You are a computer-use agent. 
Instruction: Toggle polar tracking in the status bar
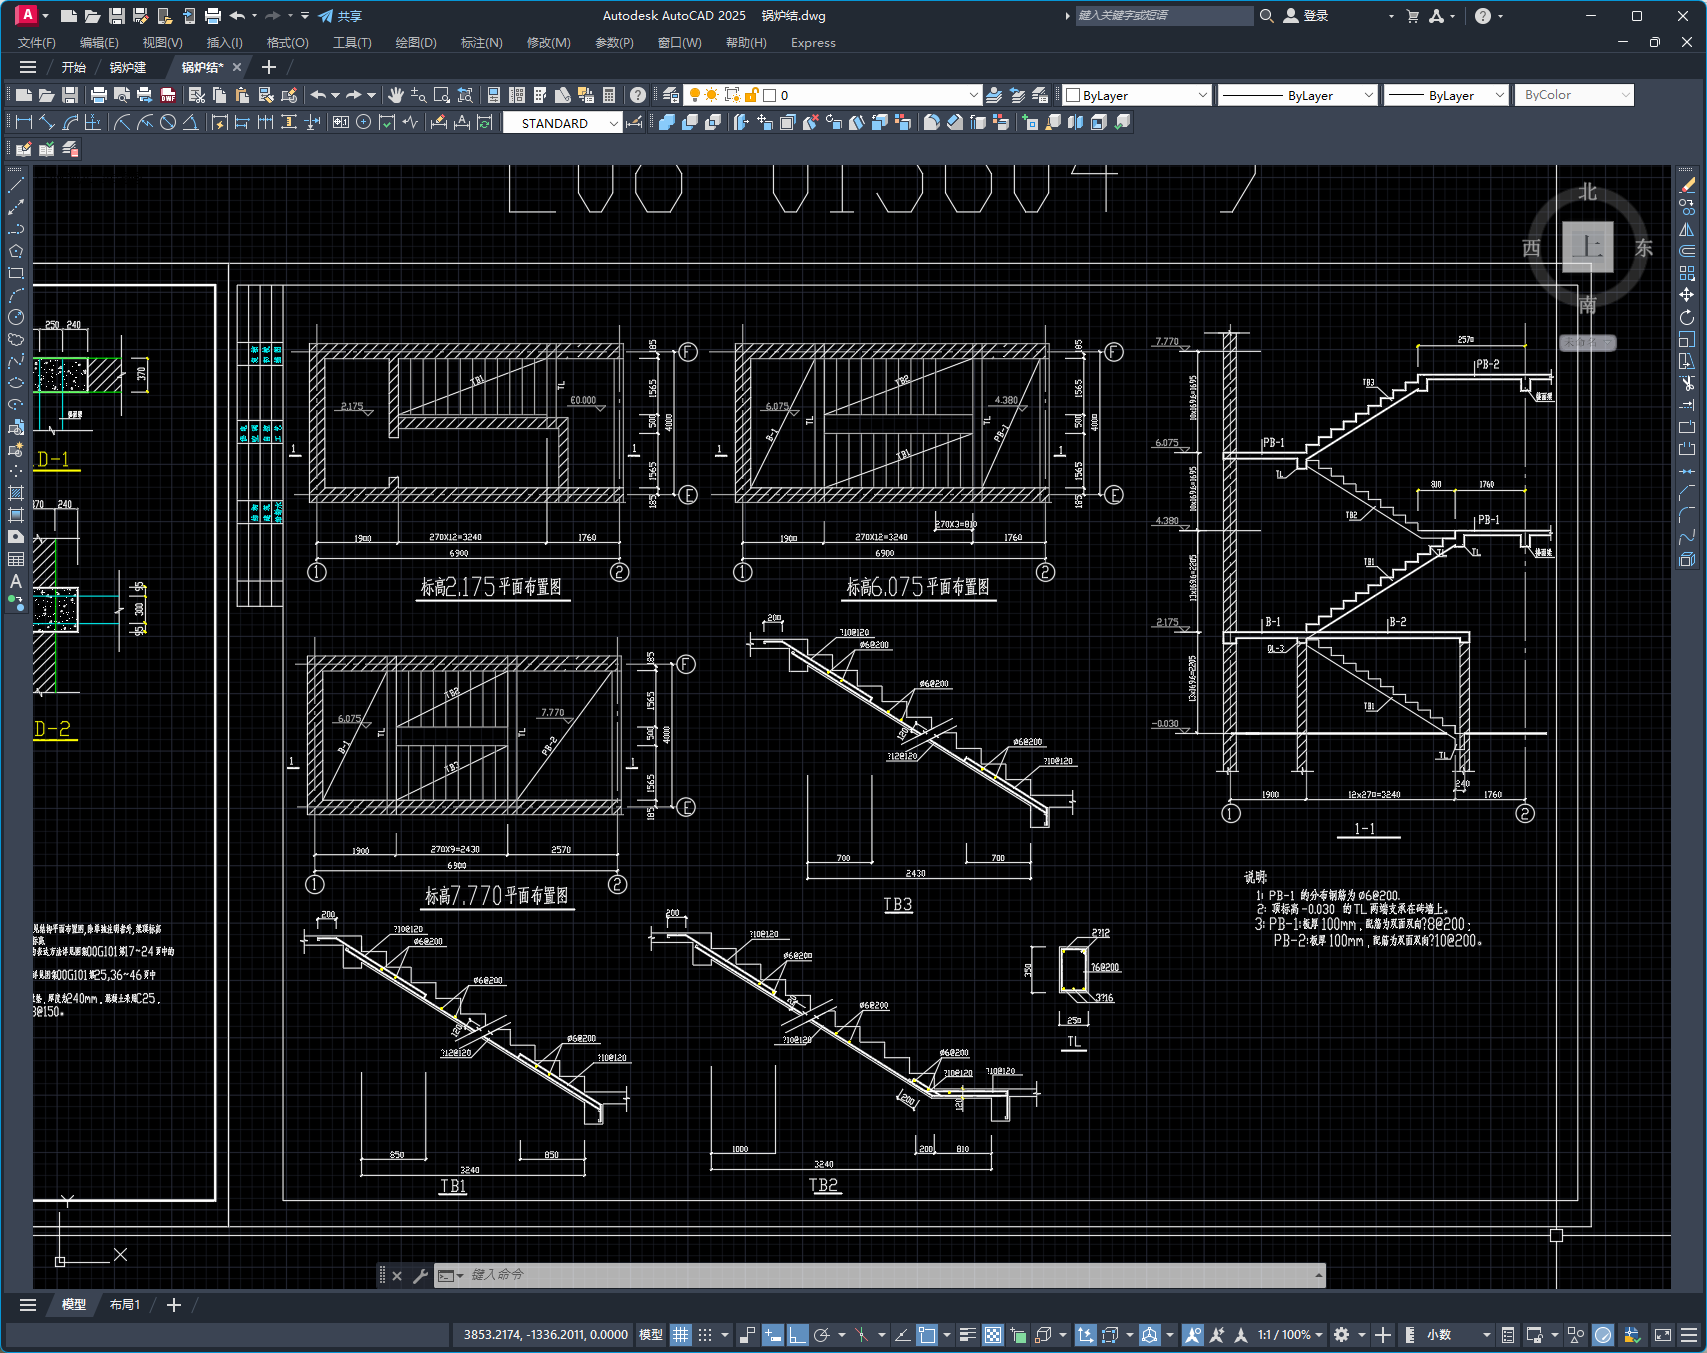coord(822,1335)
